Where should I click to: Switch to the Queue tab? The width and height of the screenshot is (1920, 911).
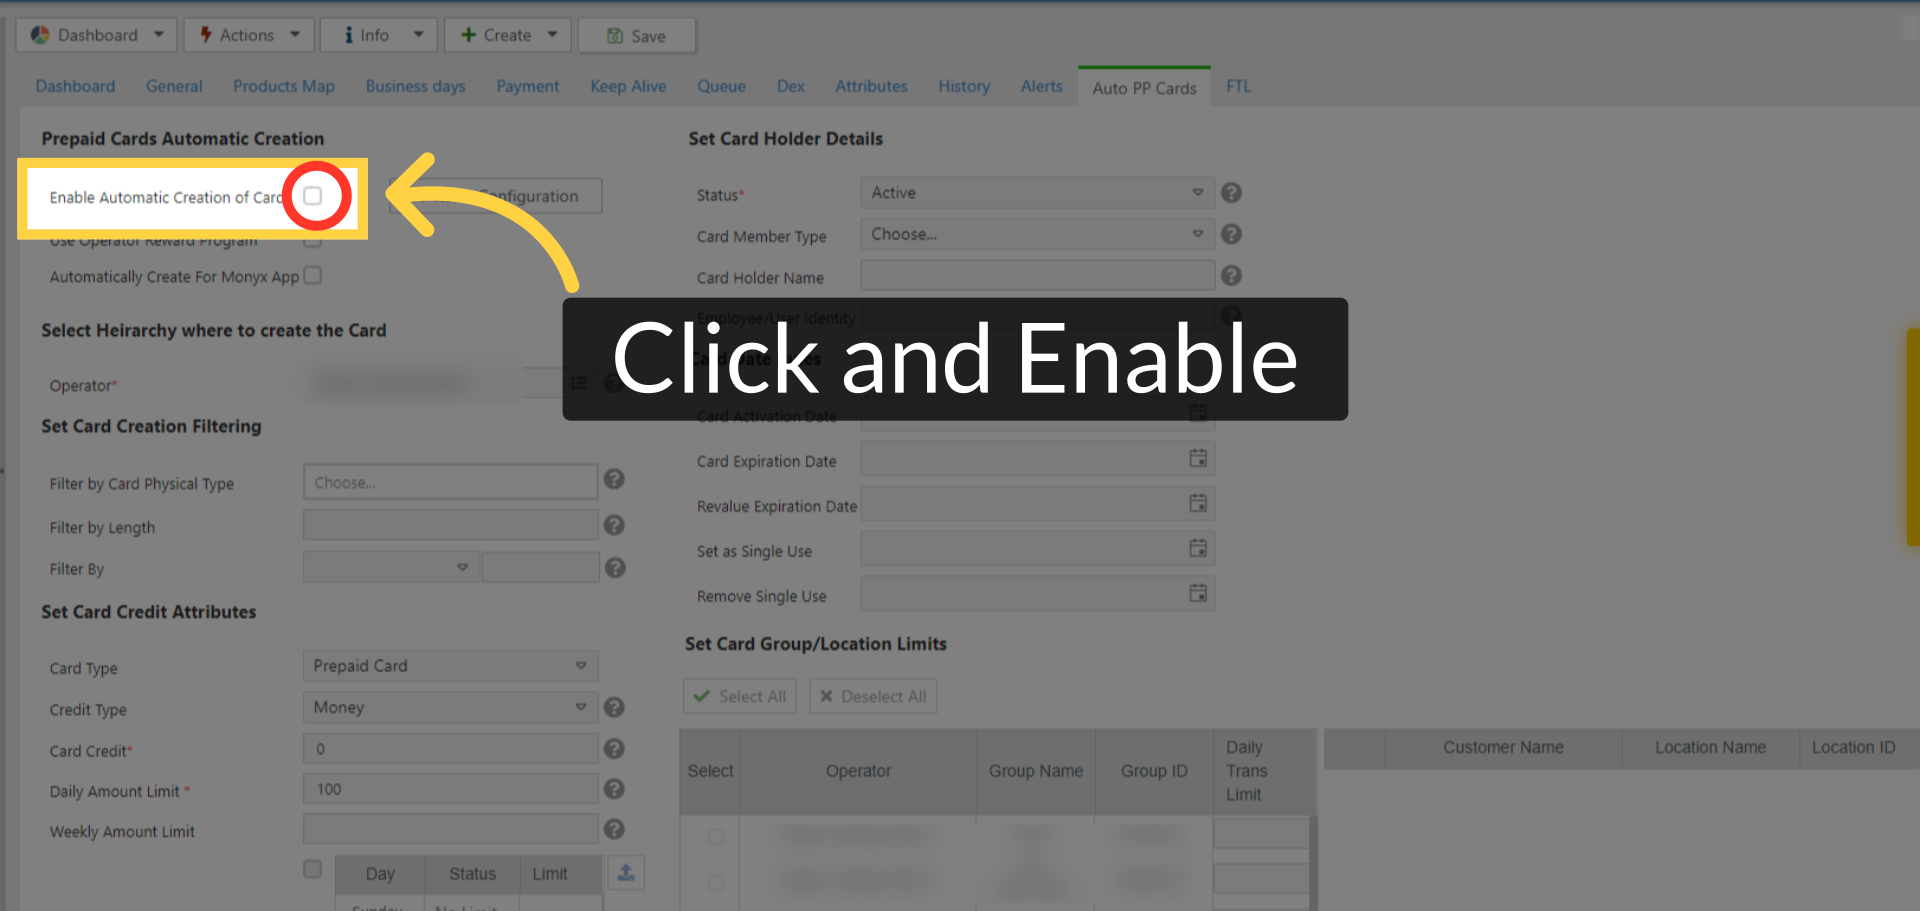[x=722, y=86]
